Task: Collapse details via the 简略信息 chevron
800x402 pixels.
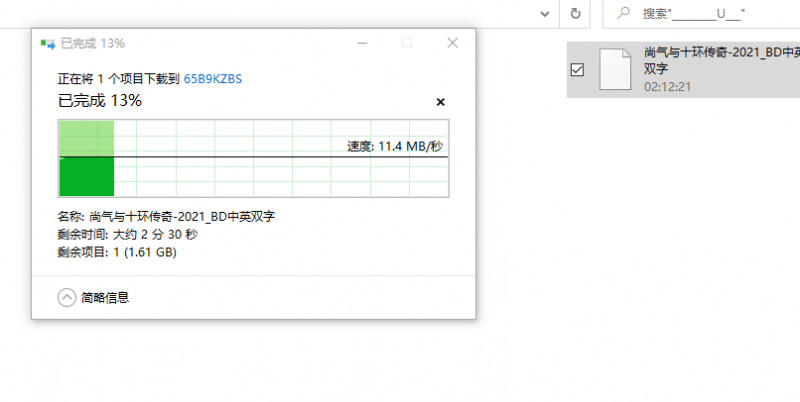Action: [x=67, y=297]
